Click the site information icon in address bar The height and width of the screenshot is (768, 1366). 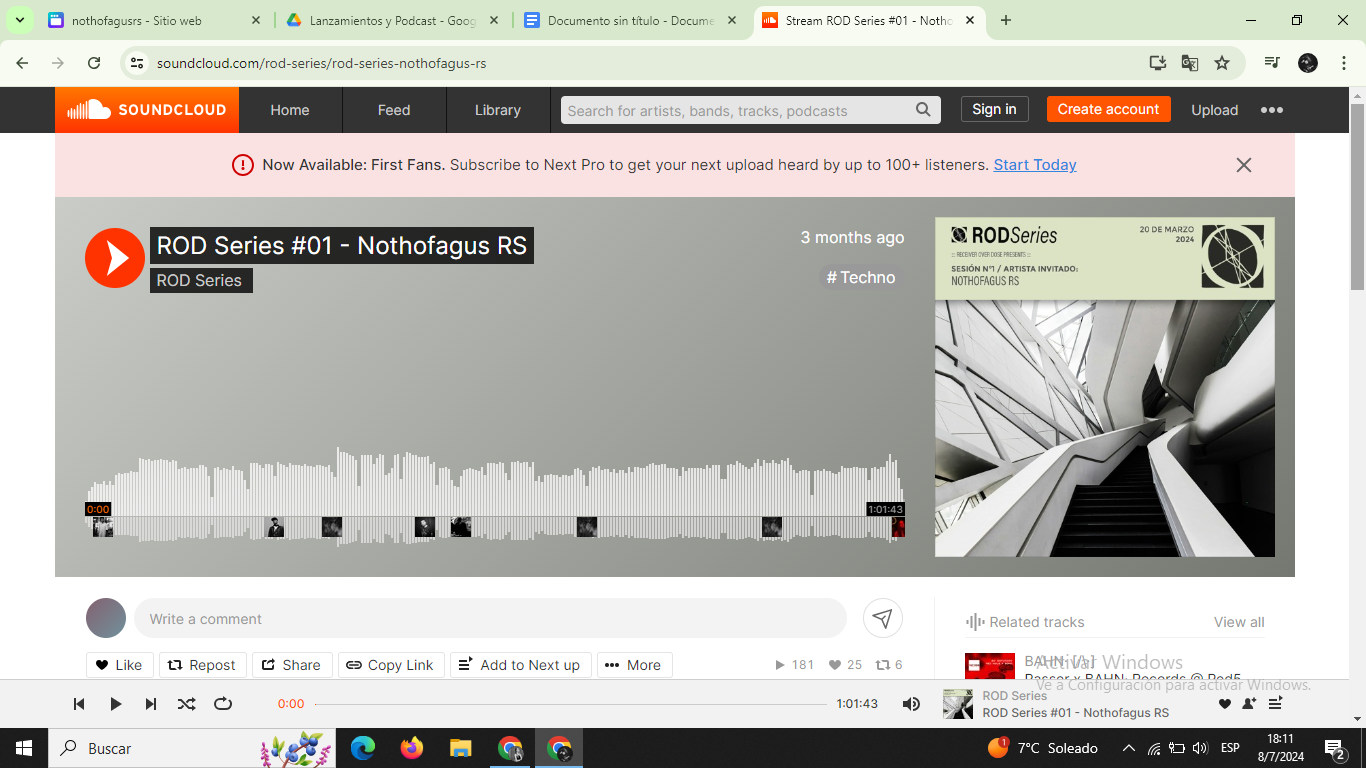tap(138, 63)
